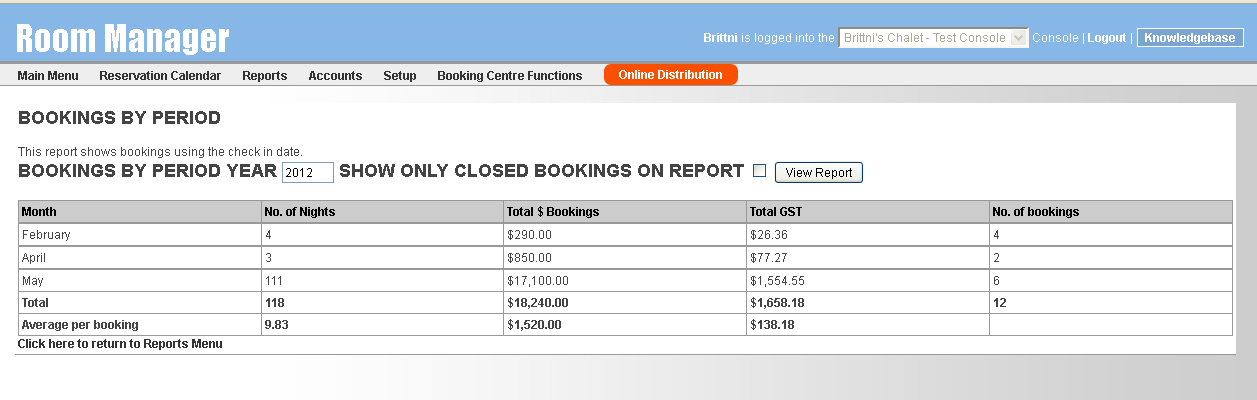Open the Main Menu item

(x=48, y=76)
